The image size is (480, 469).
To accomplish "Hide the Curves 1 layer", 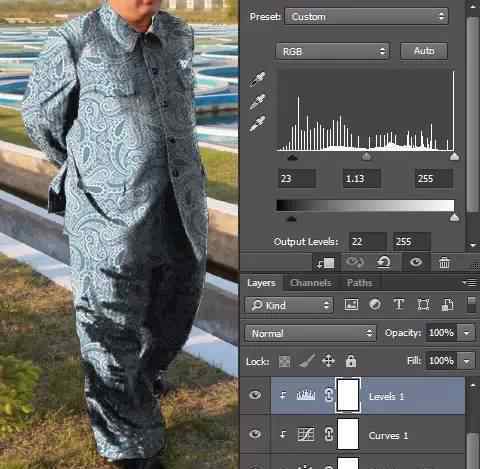I will [x=255, y=434].
